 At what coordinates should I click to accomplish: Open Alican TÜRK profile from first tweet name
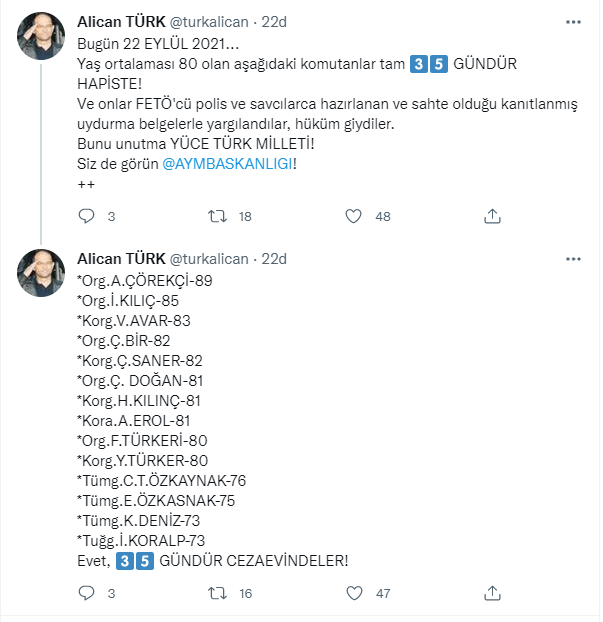click(x=121, y=22)
